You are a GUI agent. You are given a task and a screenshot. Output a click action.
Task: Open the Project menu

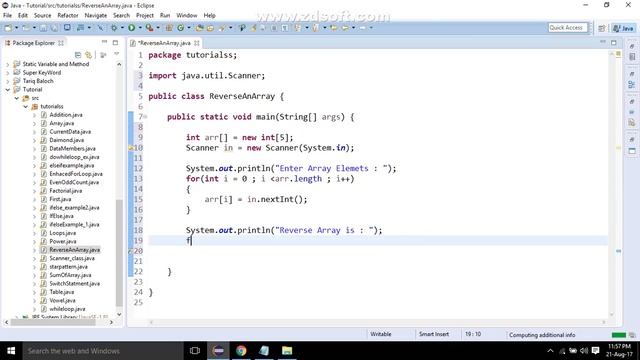(x=144, y=16)
